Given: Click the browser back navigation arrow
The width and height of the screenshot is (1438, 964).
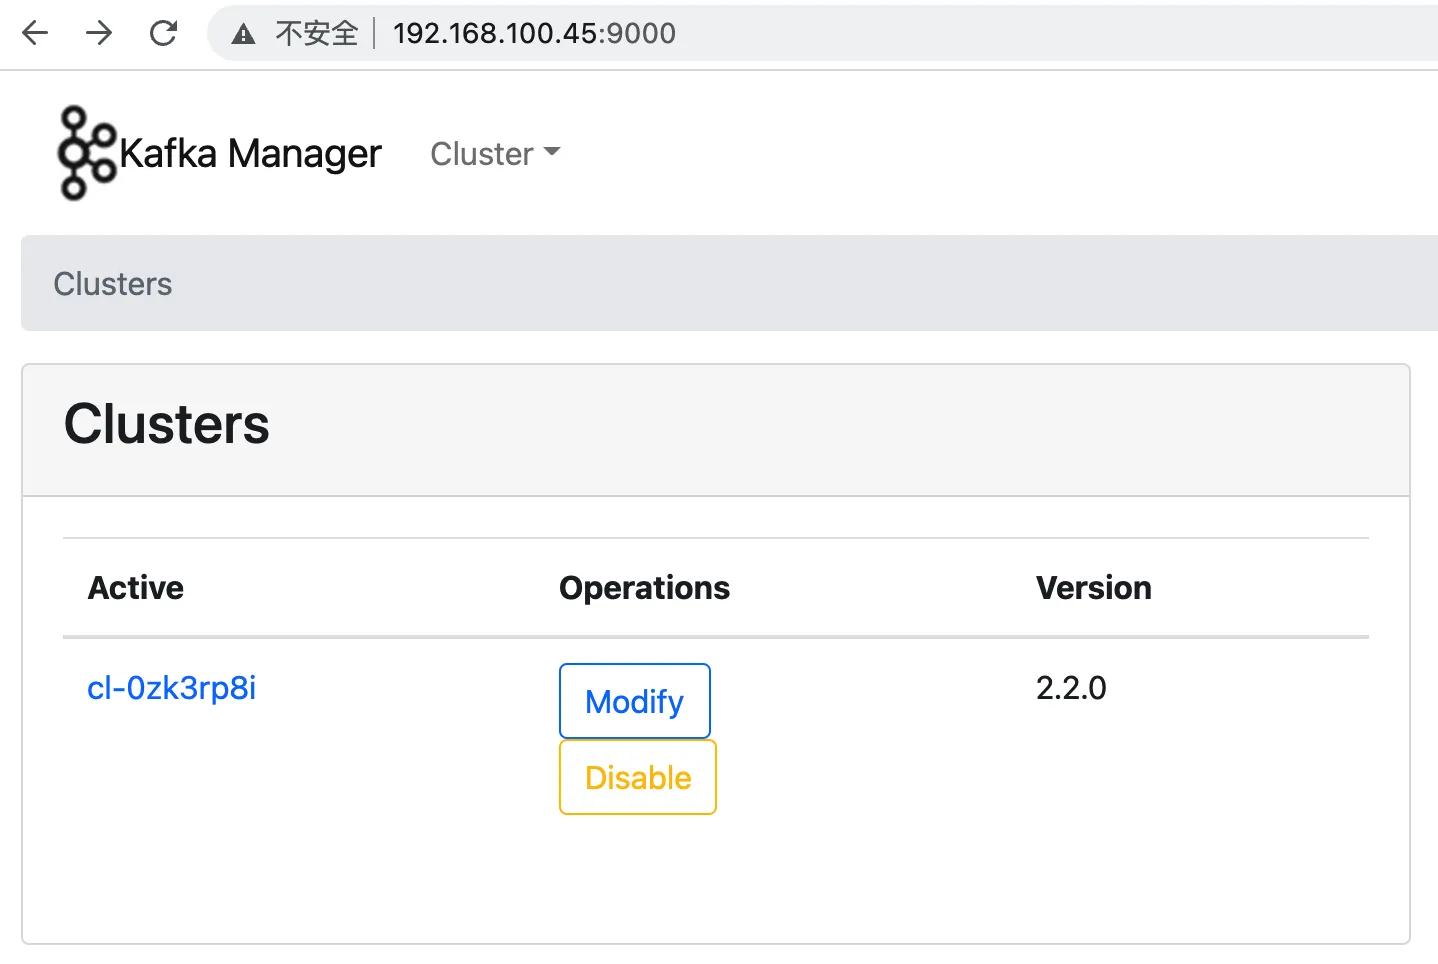Looking at the screenshot, I should click(34, 33).
